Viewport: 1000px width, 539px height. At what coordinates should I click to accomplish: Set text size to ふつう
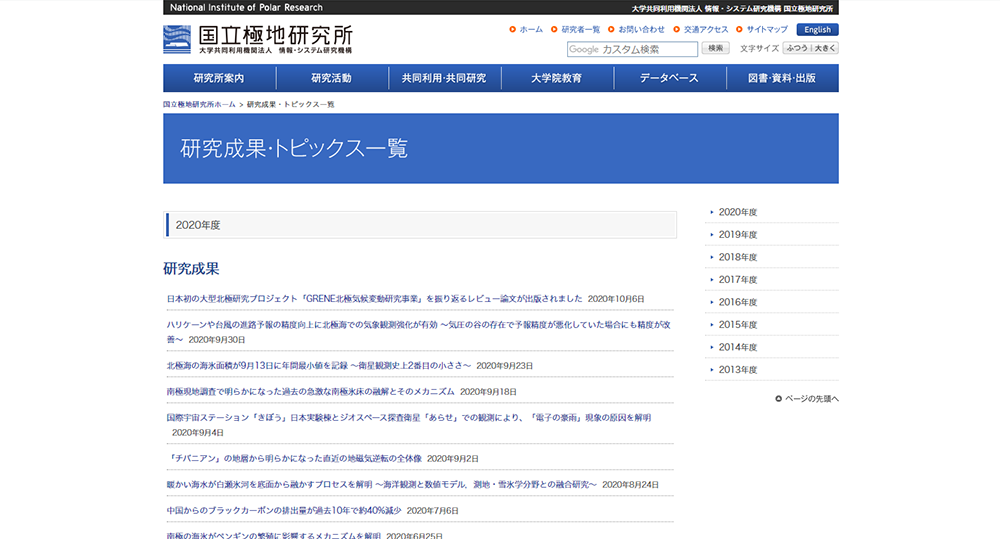(797, 48)
